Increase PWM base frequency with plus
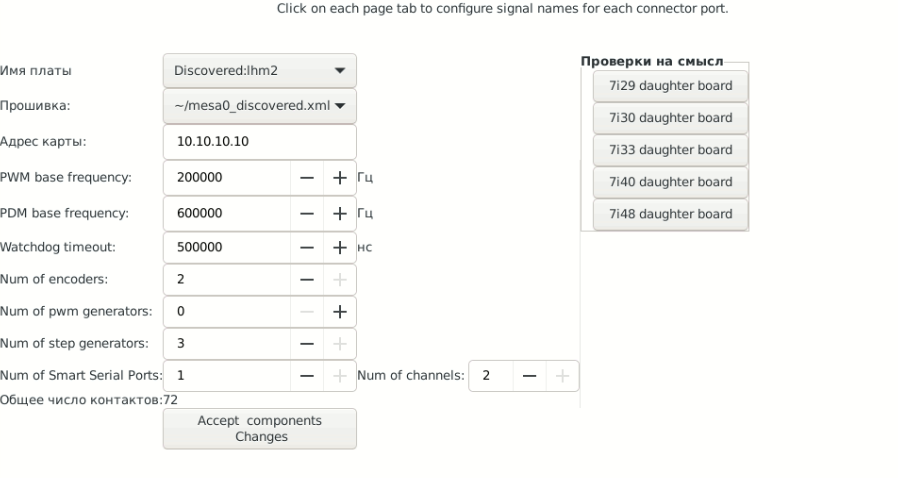The height and width of the screenshot is (478, 898). coord(340,178)
